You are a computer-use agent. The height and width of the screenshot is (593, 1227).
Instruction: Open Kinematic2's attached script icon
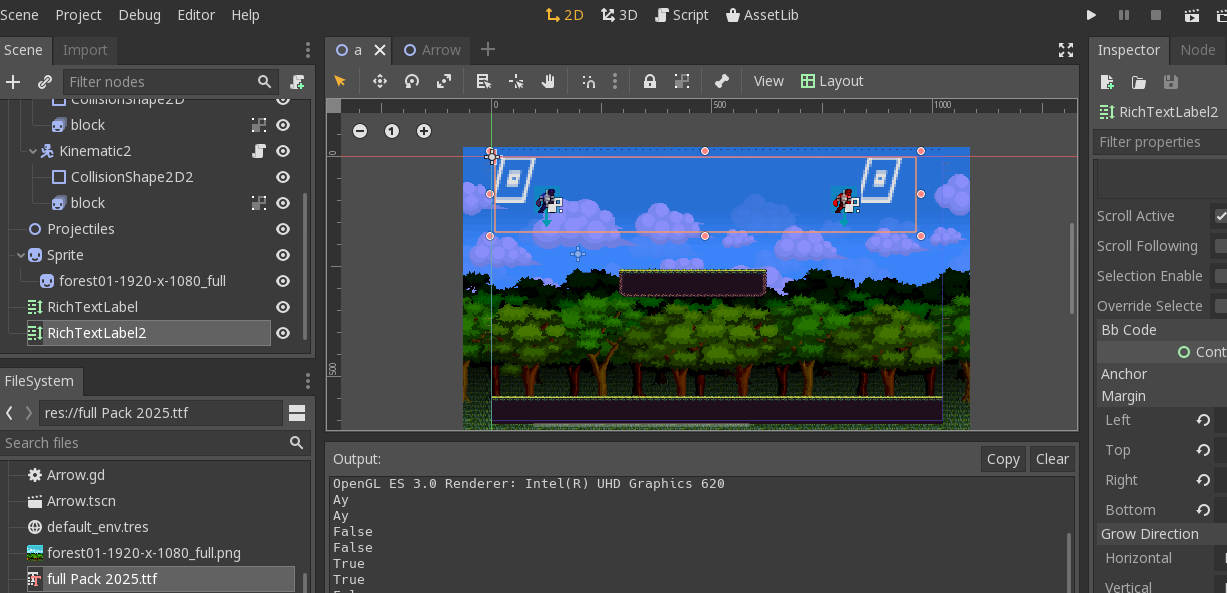tap(259, 151)
